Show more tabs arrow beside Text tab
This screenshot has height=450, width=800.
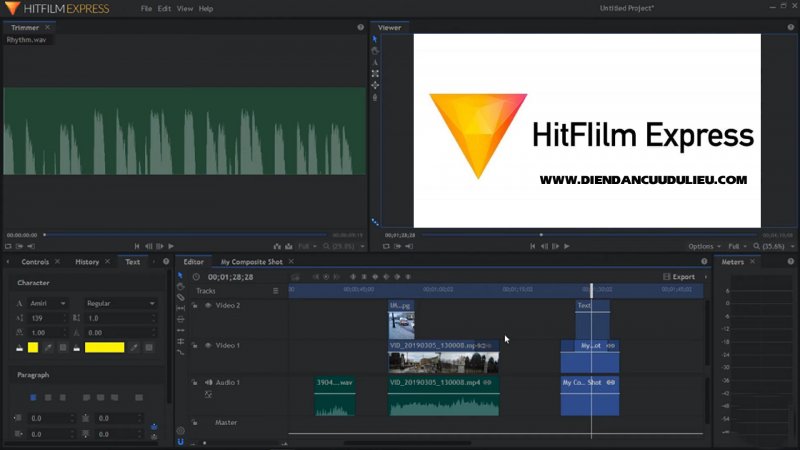(154, 262)
